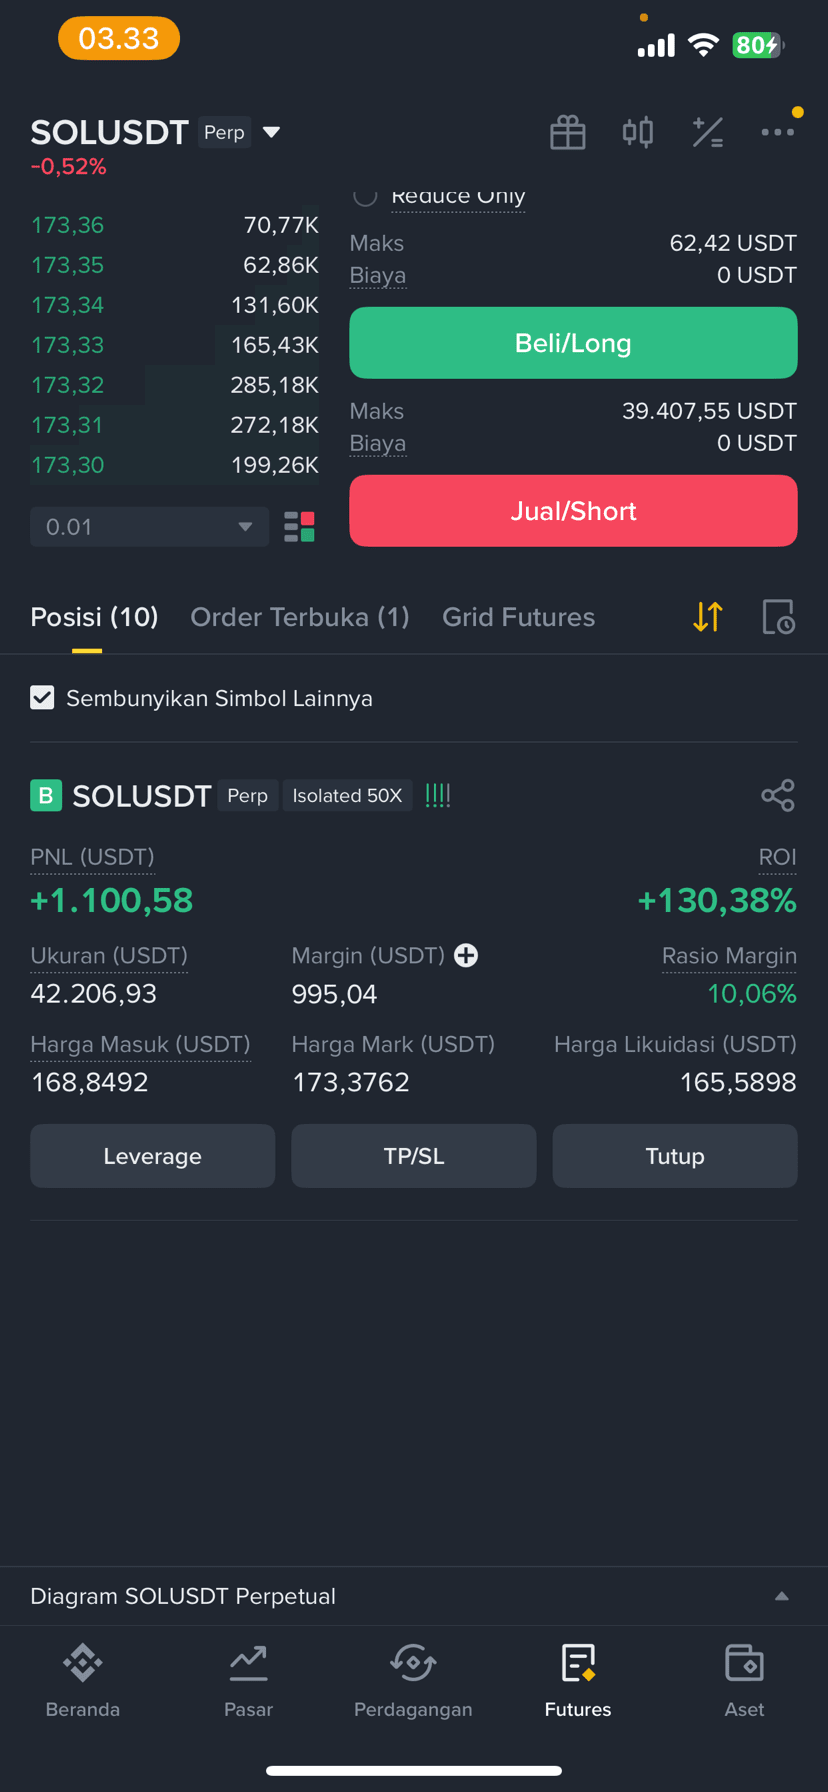
Task: Tap the yellow sort arrows icon
Action: [x=707, y=617]
